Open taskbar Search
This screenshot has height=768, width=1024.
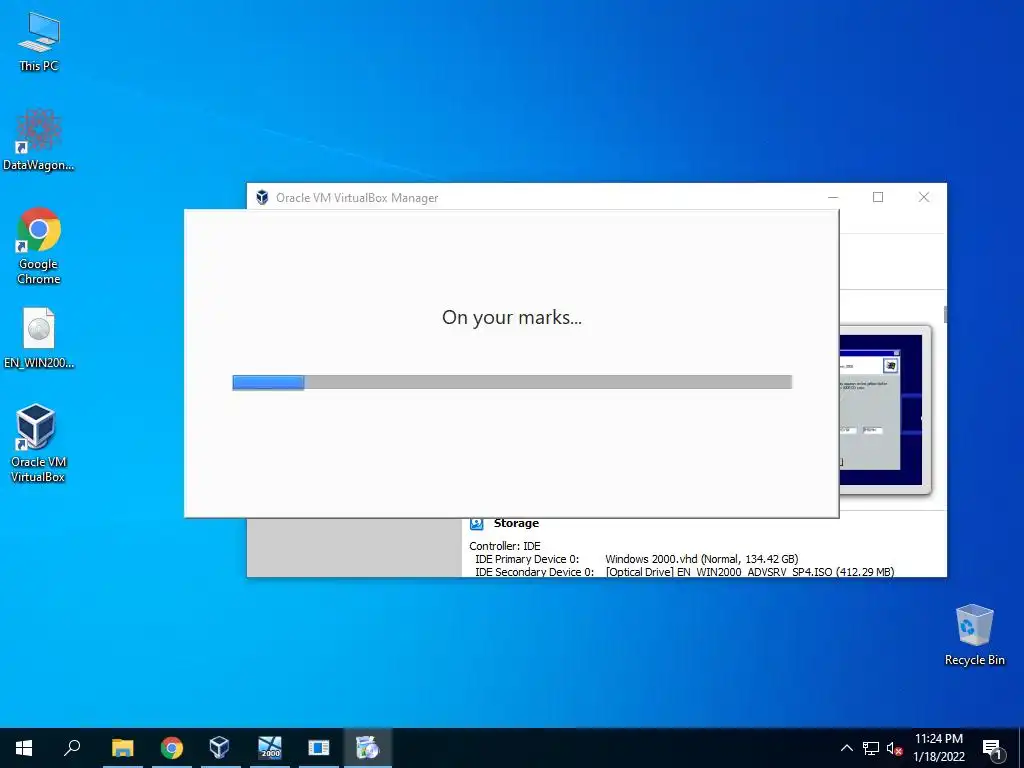point(72,748)
